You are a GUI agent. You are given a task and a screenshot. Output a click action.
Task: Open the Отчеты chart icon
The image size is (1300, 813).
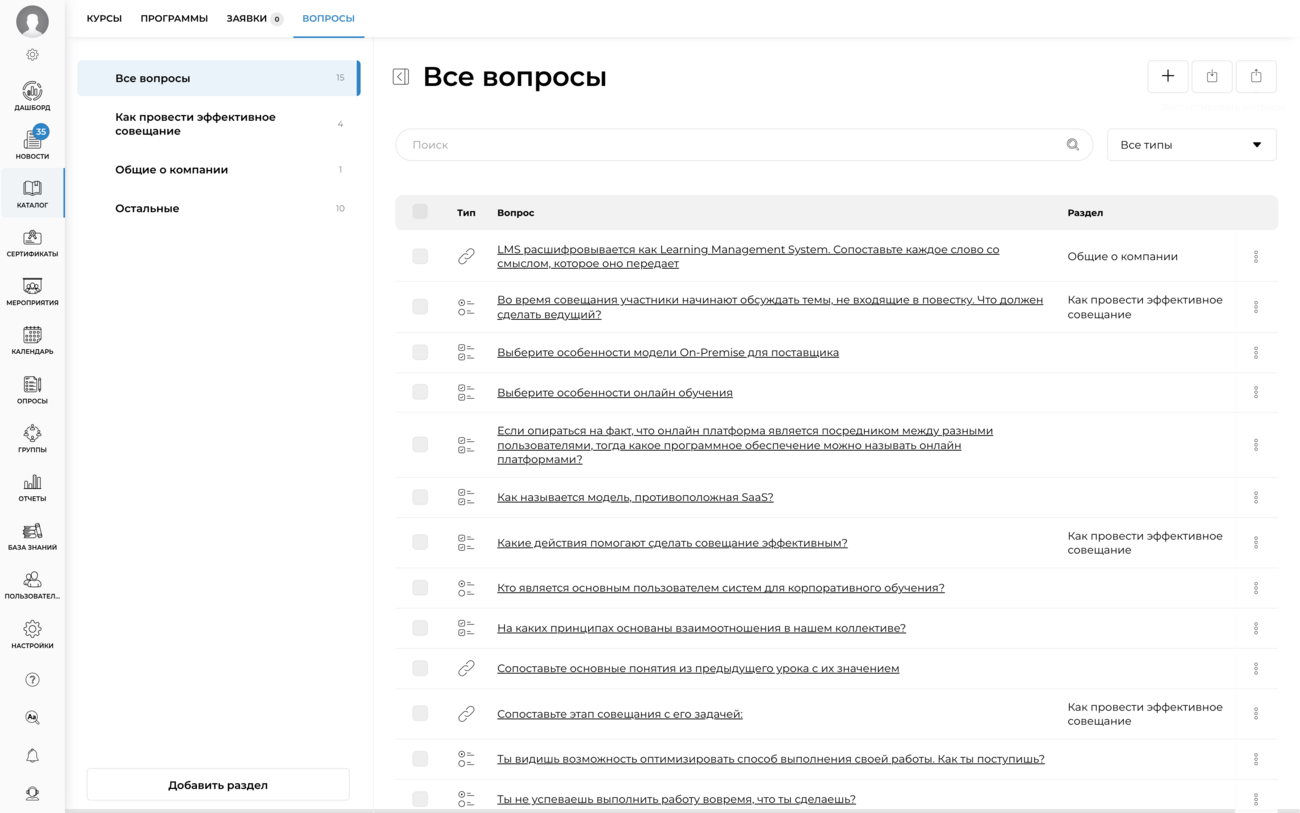coord(32,488)
